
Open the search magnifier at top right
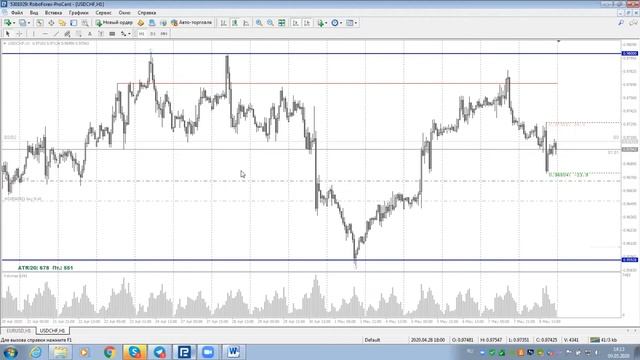click(x=621, y=23)
